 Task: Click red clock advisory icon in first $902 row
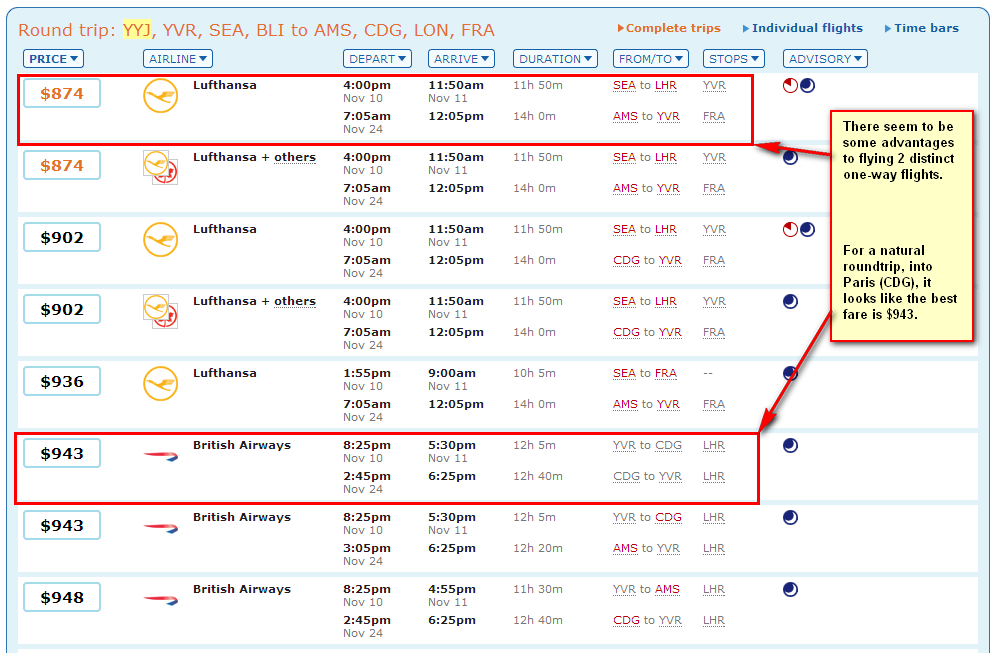coord(790,230)
